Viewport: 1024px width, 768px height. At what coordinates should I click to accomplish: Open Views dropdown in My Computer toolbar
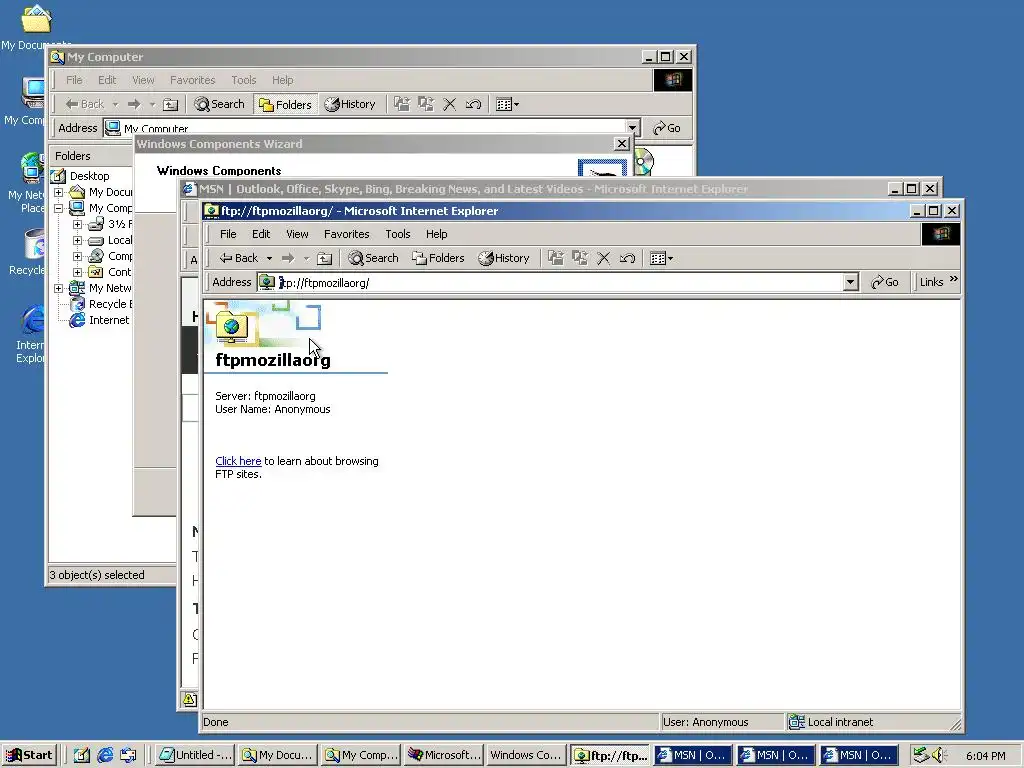[507, 104]
